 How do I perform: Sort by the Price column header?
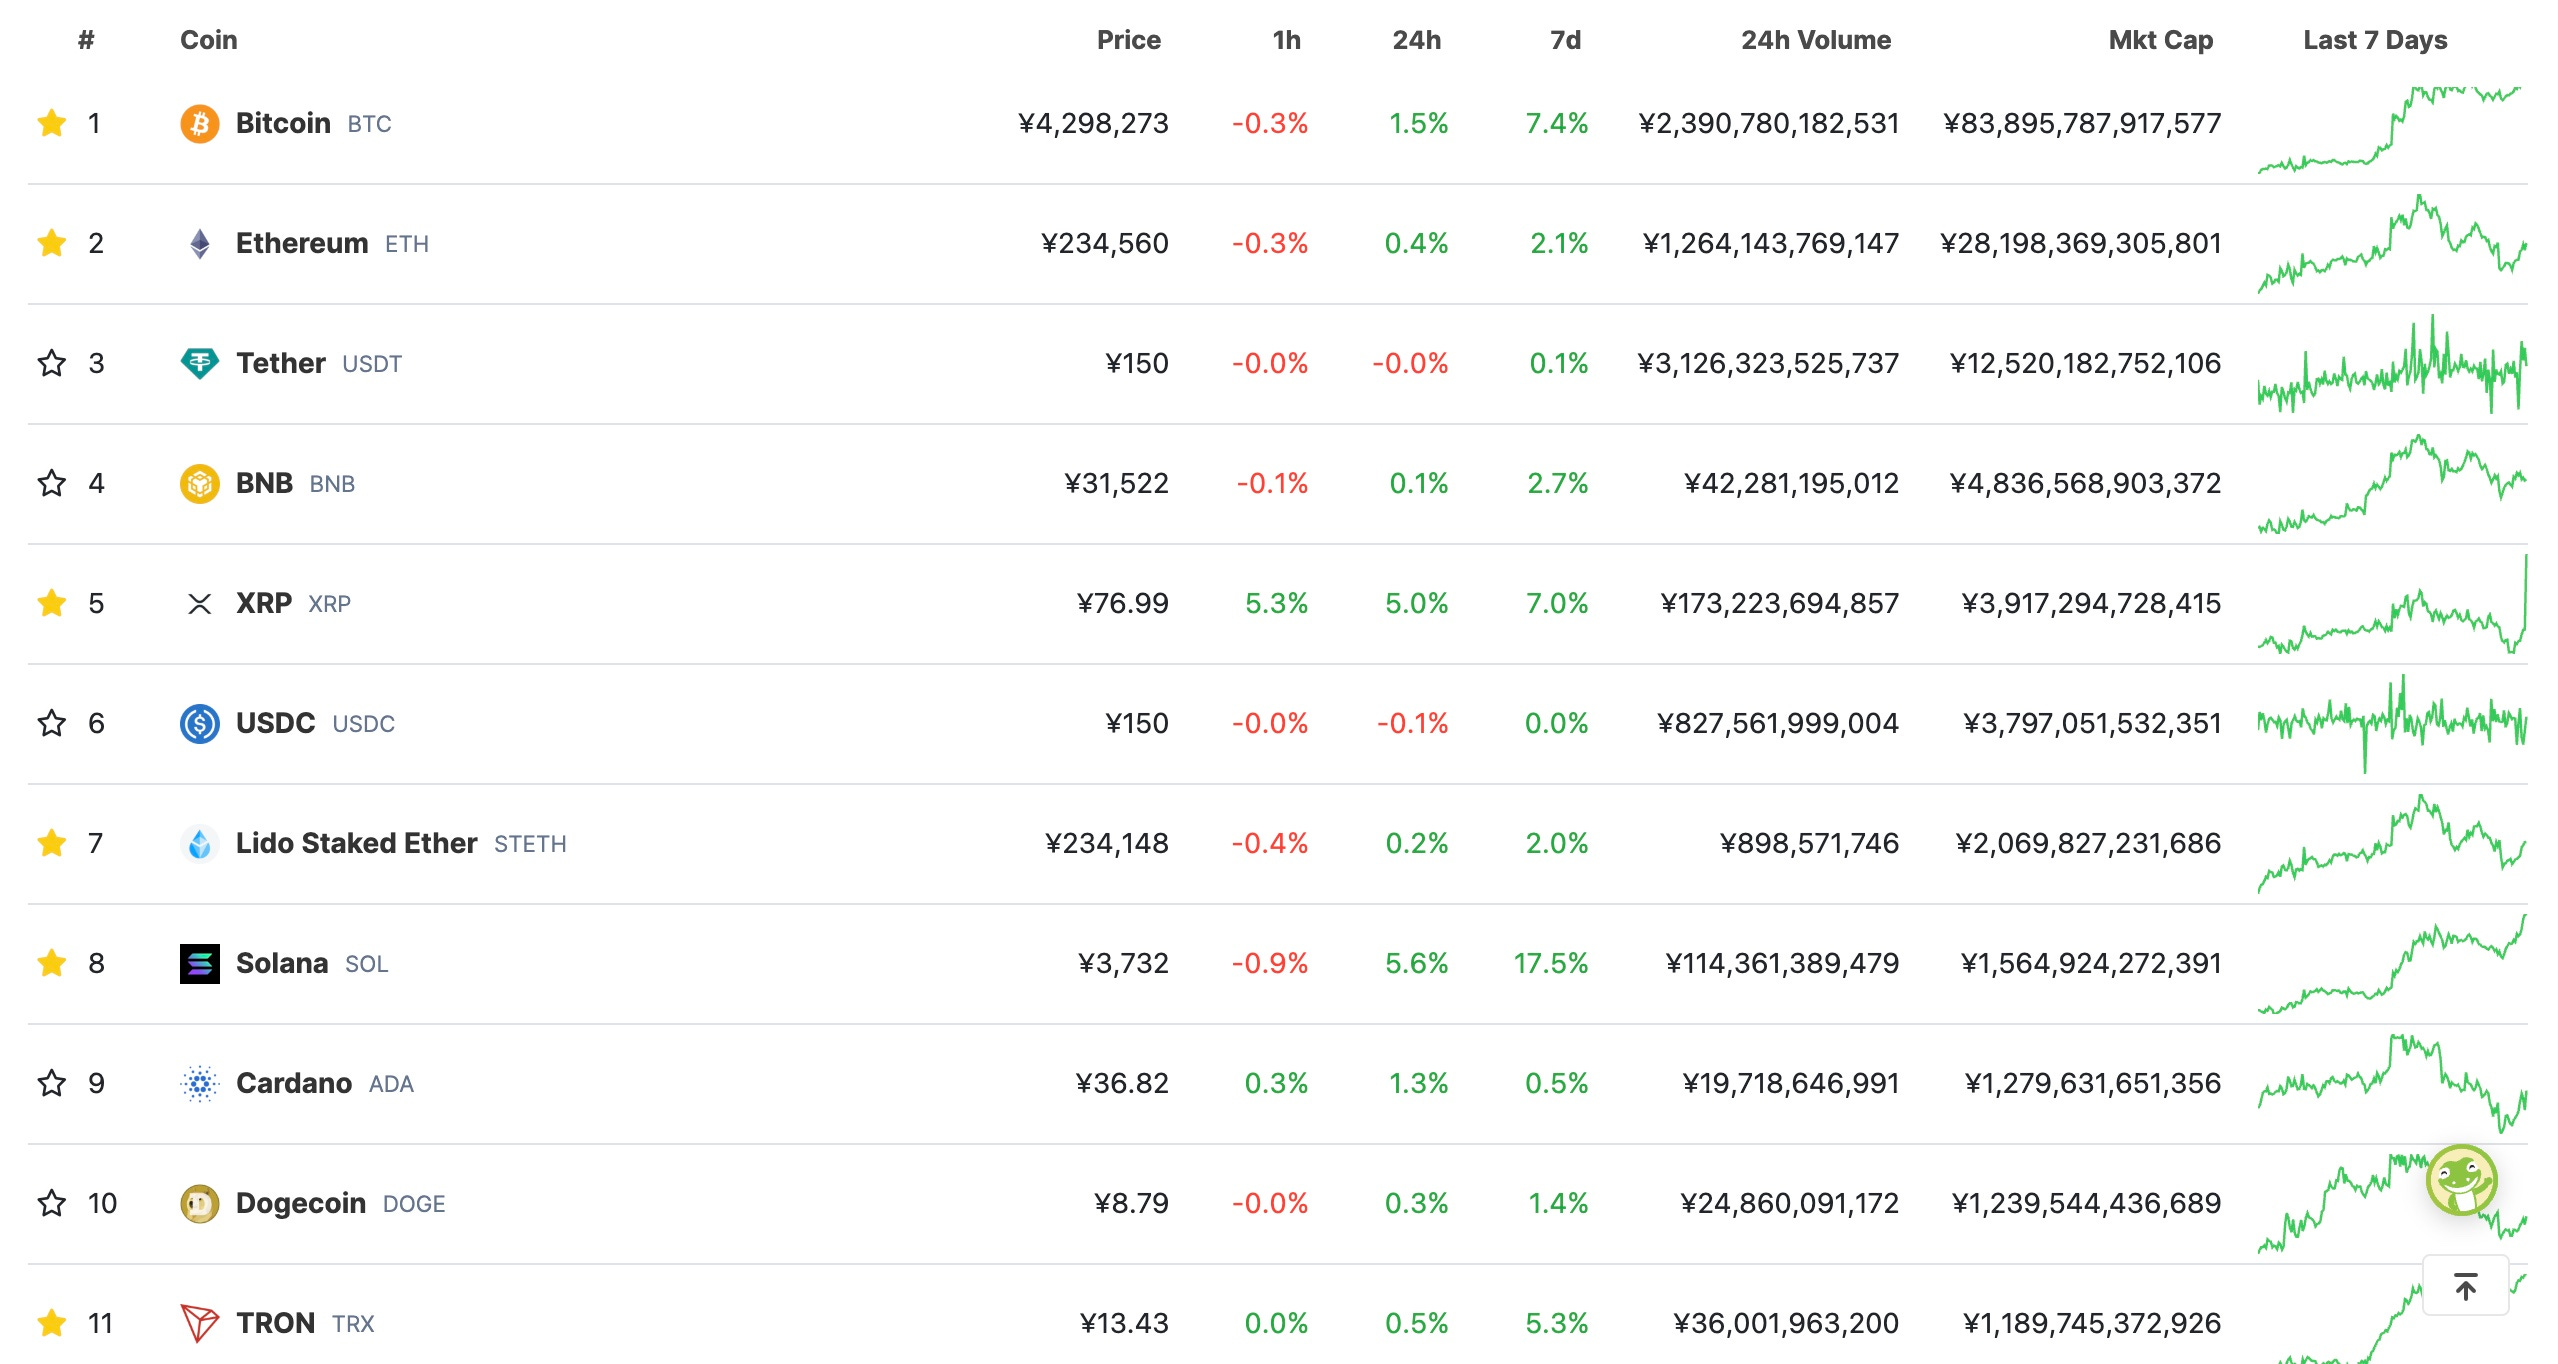click(1129, 40)
